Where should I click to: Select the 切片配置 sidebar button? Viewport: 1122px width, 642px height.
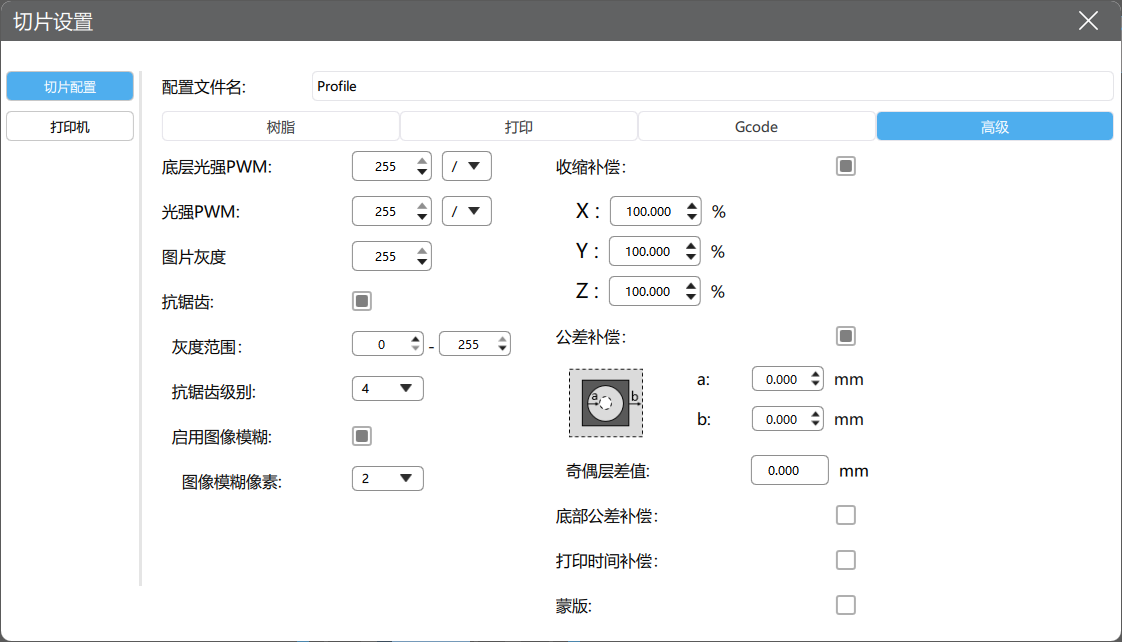click(x=70, y=87)
